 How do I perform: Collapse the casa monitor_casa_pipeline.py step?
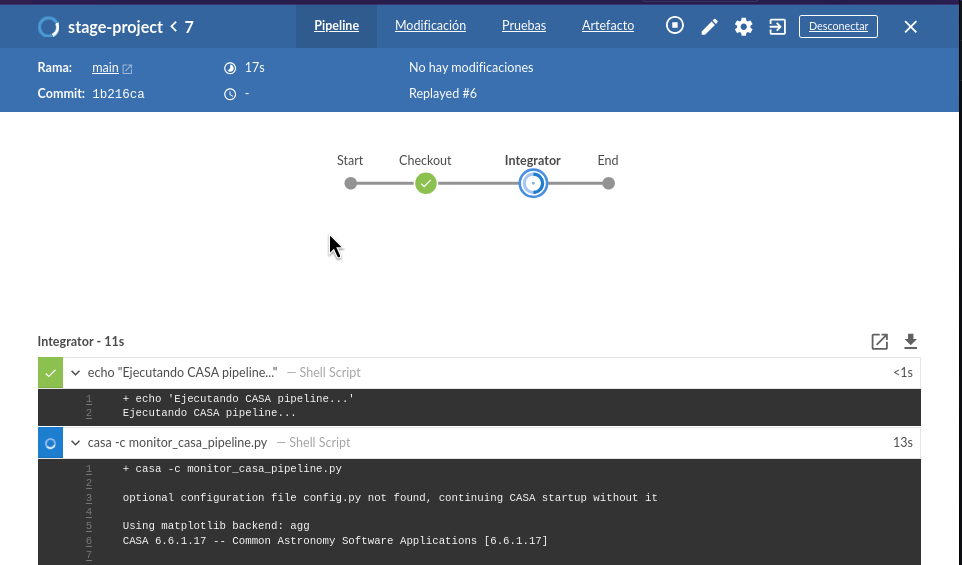75,443
